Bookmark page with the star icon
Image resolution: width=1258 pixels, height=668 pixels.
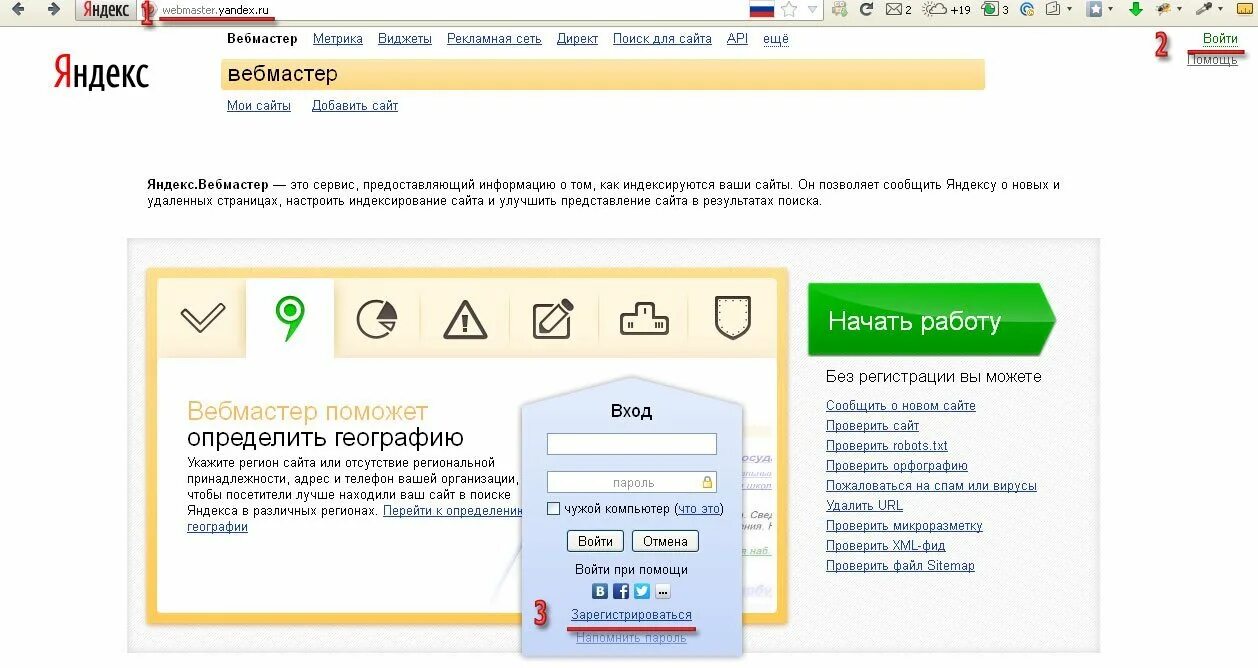pos(789,9)
